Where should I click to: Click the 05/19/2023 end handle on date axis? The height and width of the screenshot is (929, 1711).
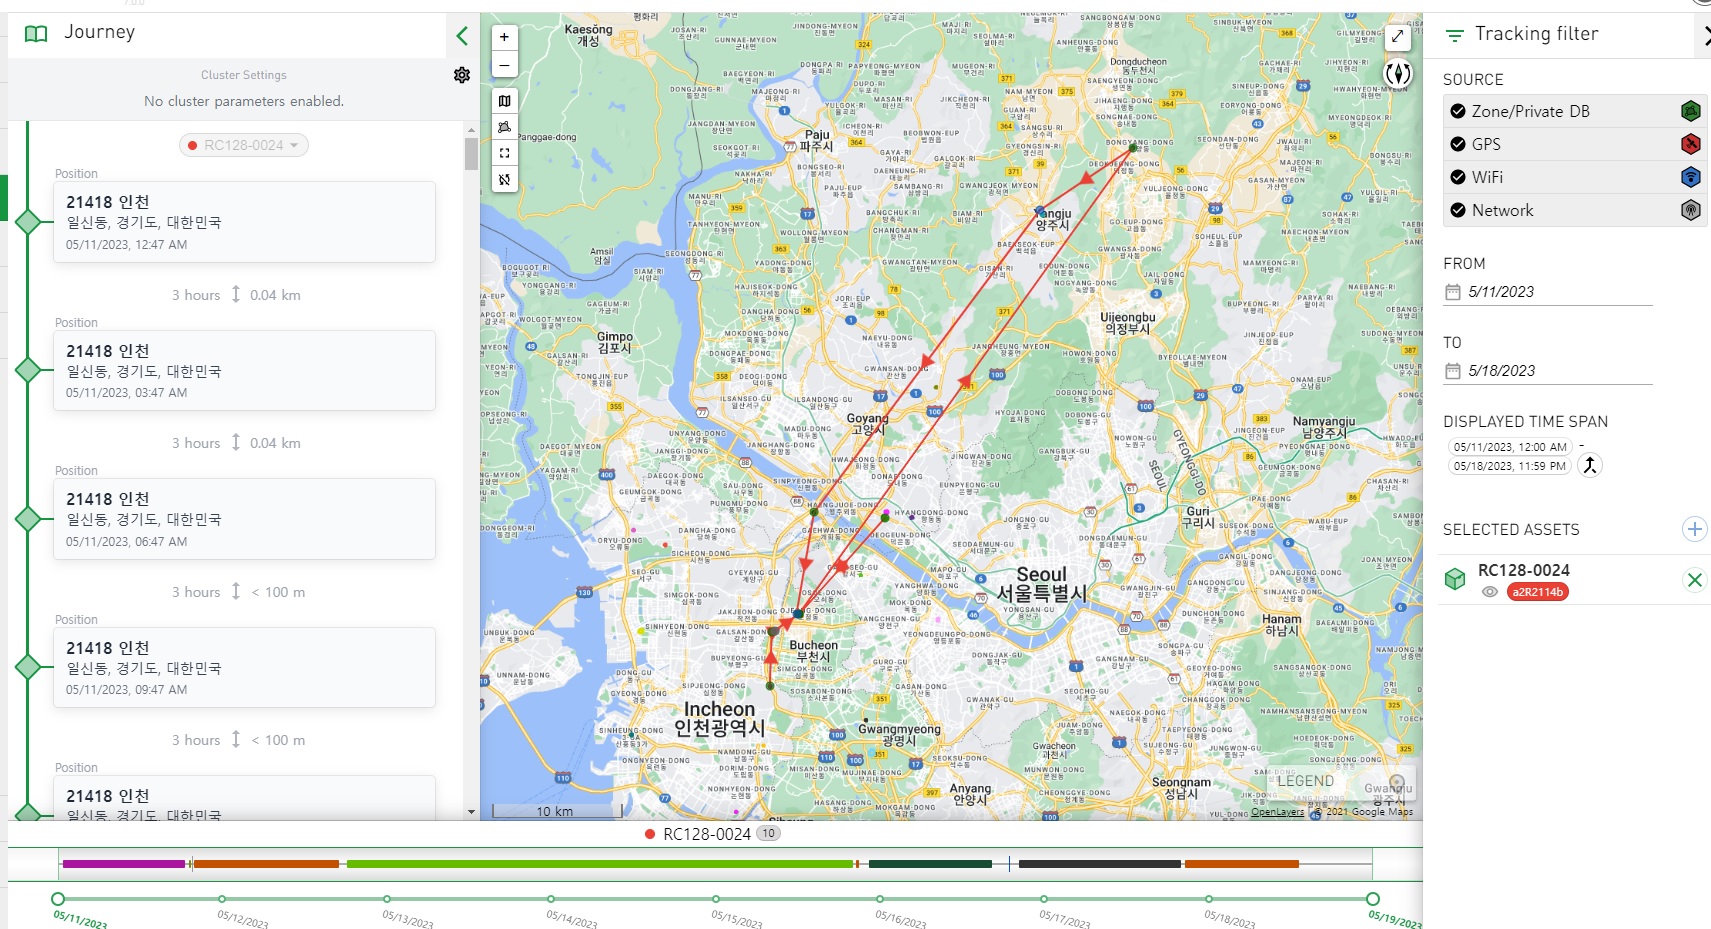[1373, 899]
